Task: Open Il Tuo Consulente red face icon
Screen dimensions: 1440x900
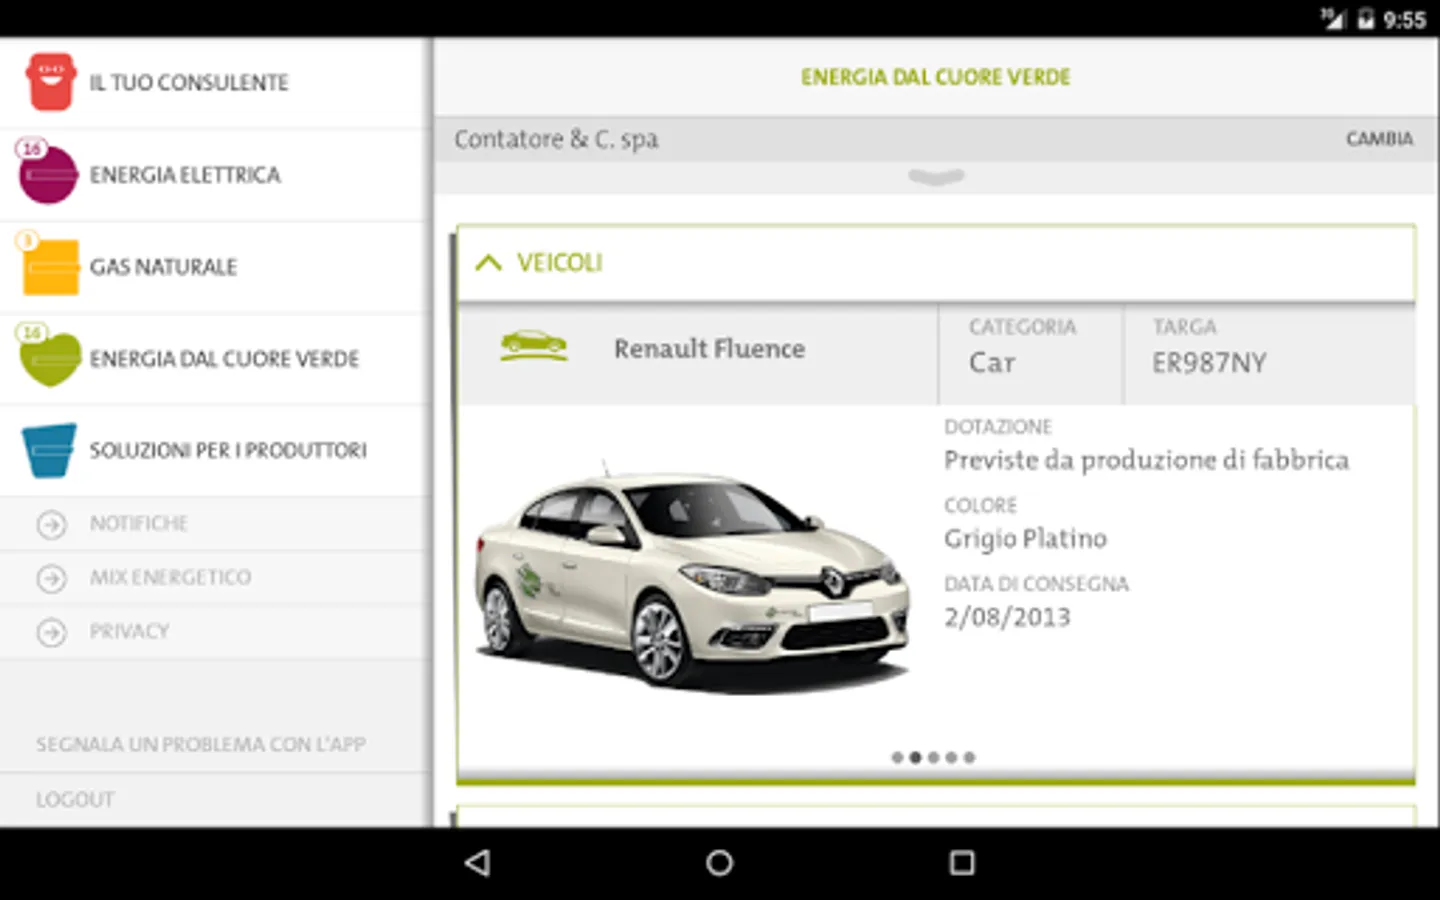Action: pyautogui.click(x=51, y=81)
